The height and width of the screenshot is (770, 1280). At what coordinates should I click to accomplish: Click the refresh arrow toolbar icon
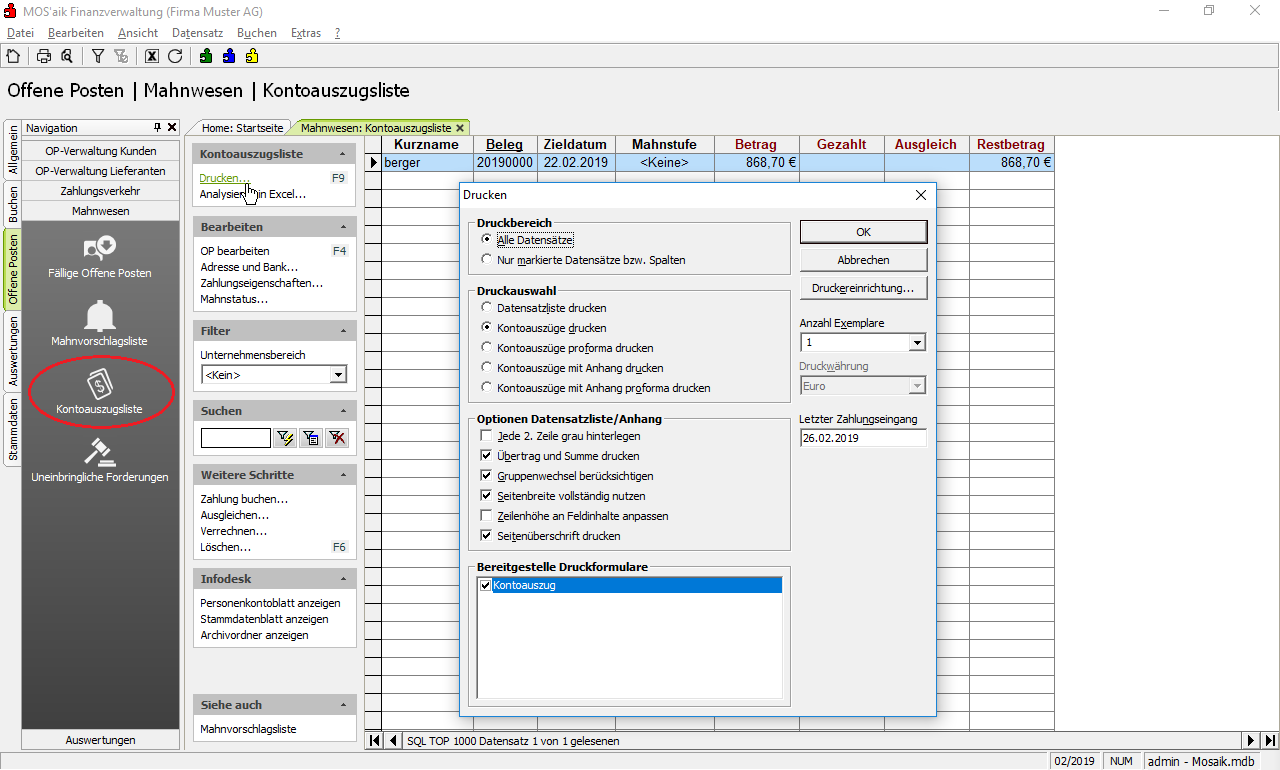coord(175,56)
